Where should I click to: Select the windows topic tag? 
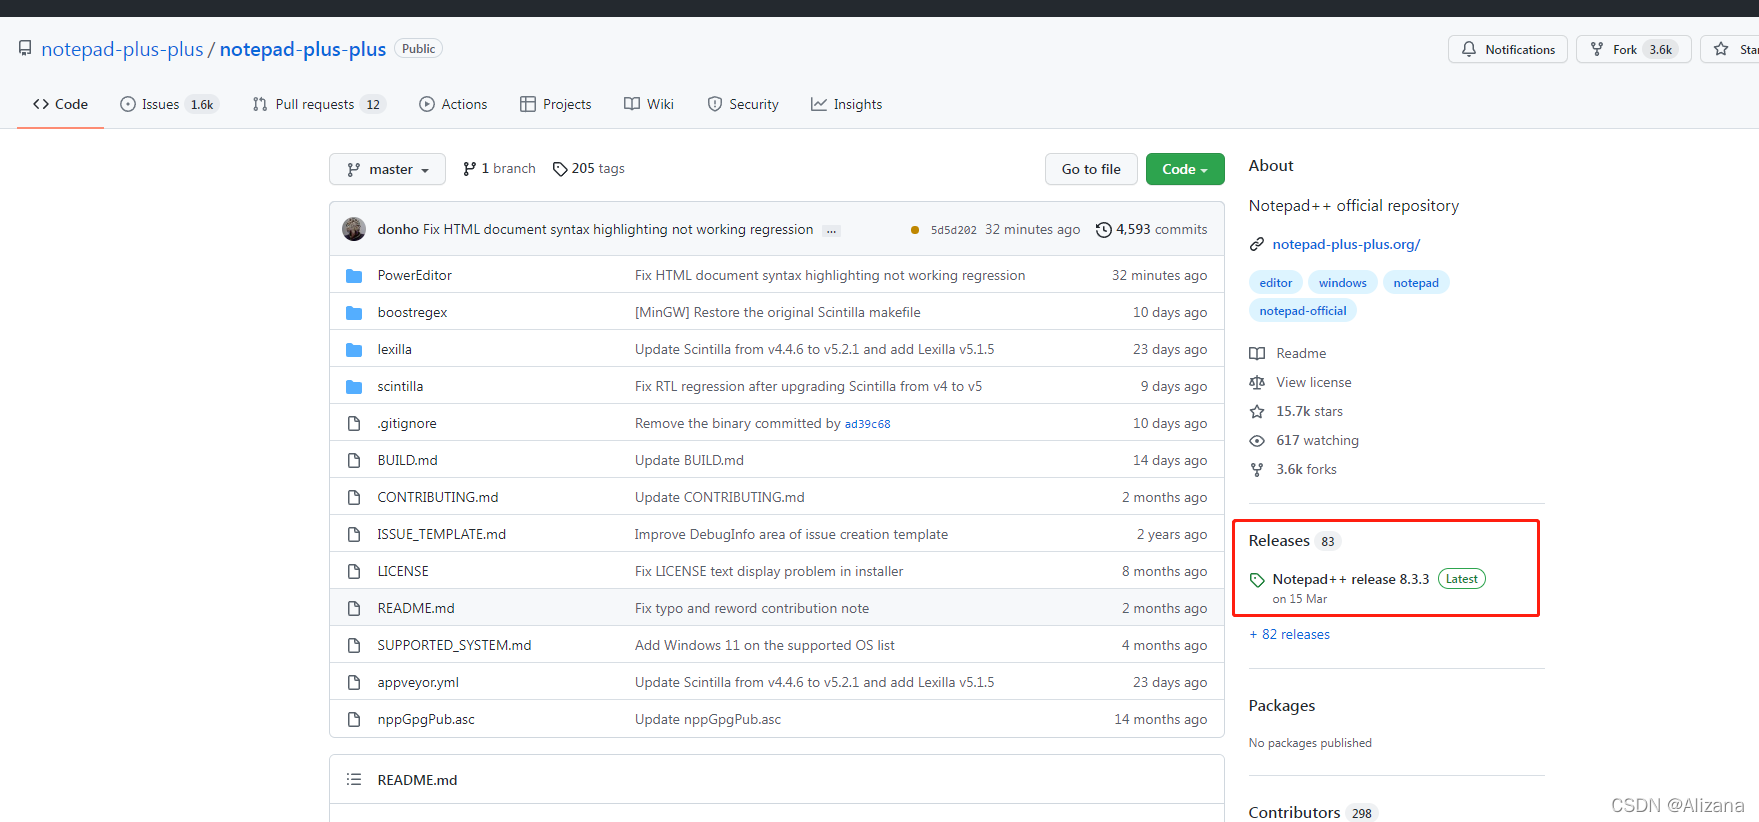point(1342,283)
